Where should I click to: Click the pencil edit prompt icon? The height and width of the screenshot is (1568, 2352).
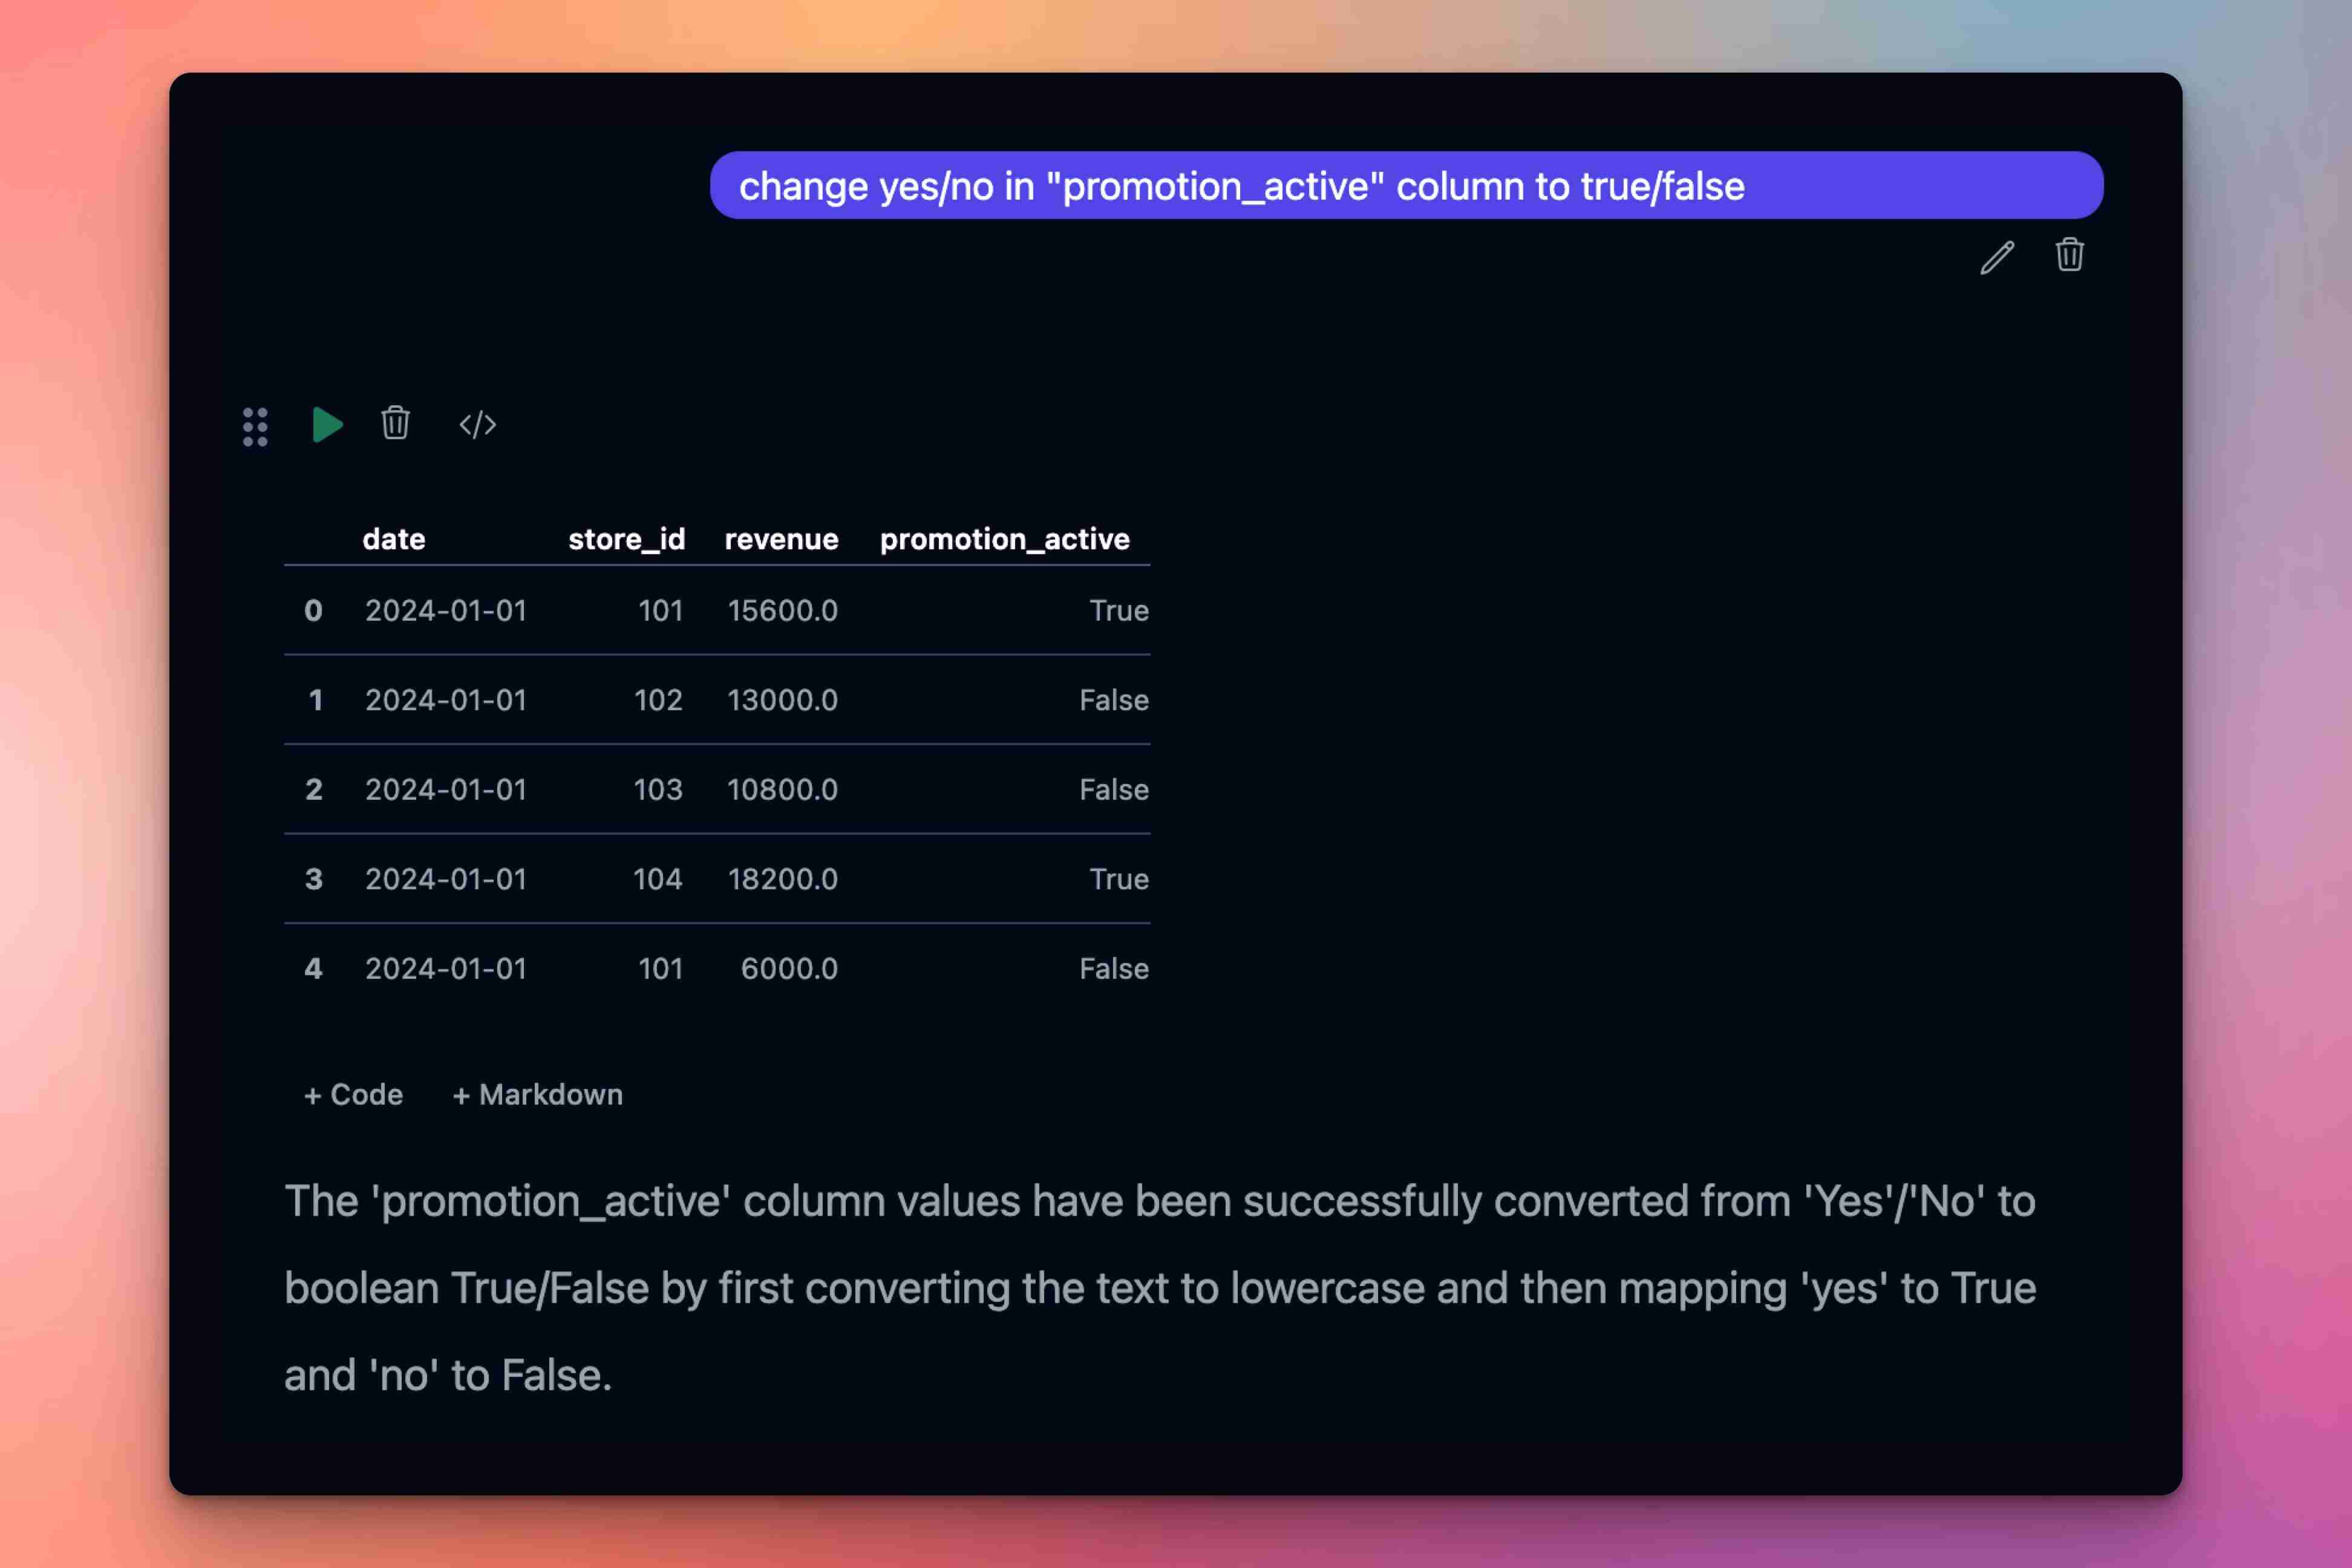[1997, 257]
